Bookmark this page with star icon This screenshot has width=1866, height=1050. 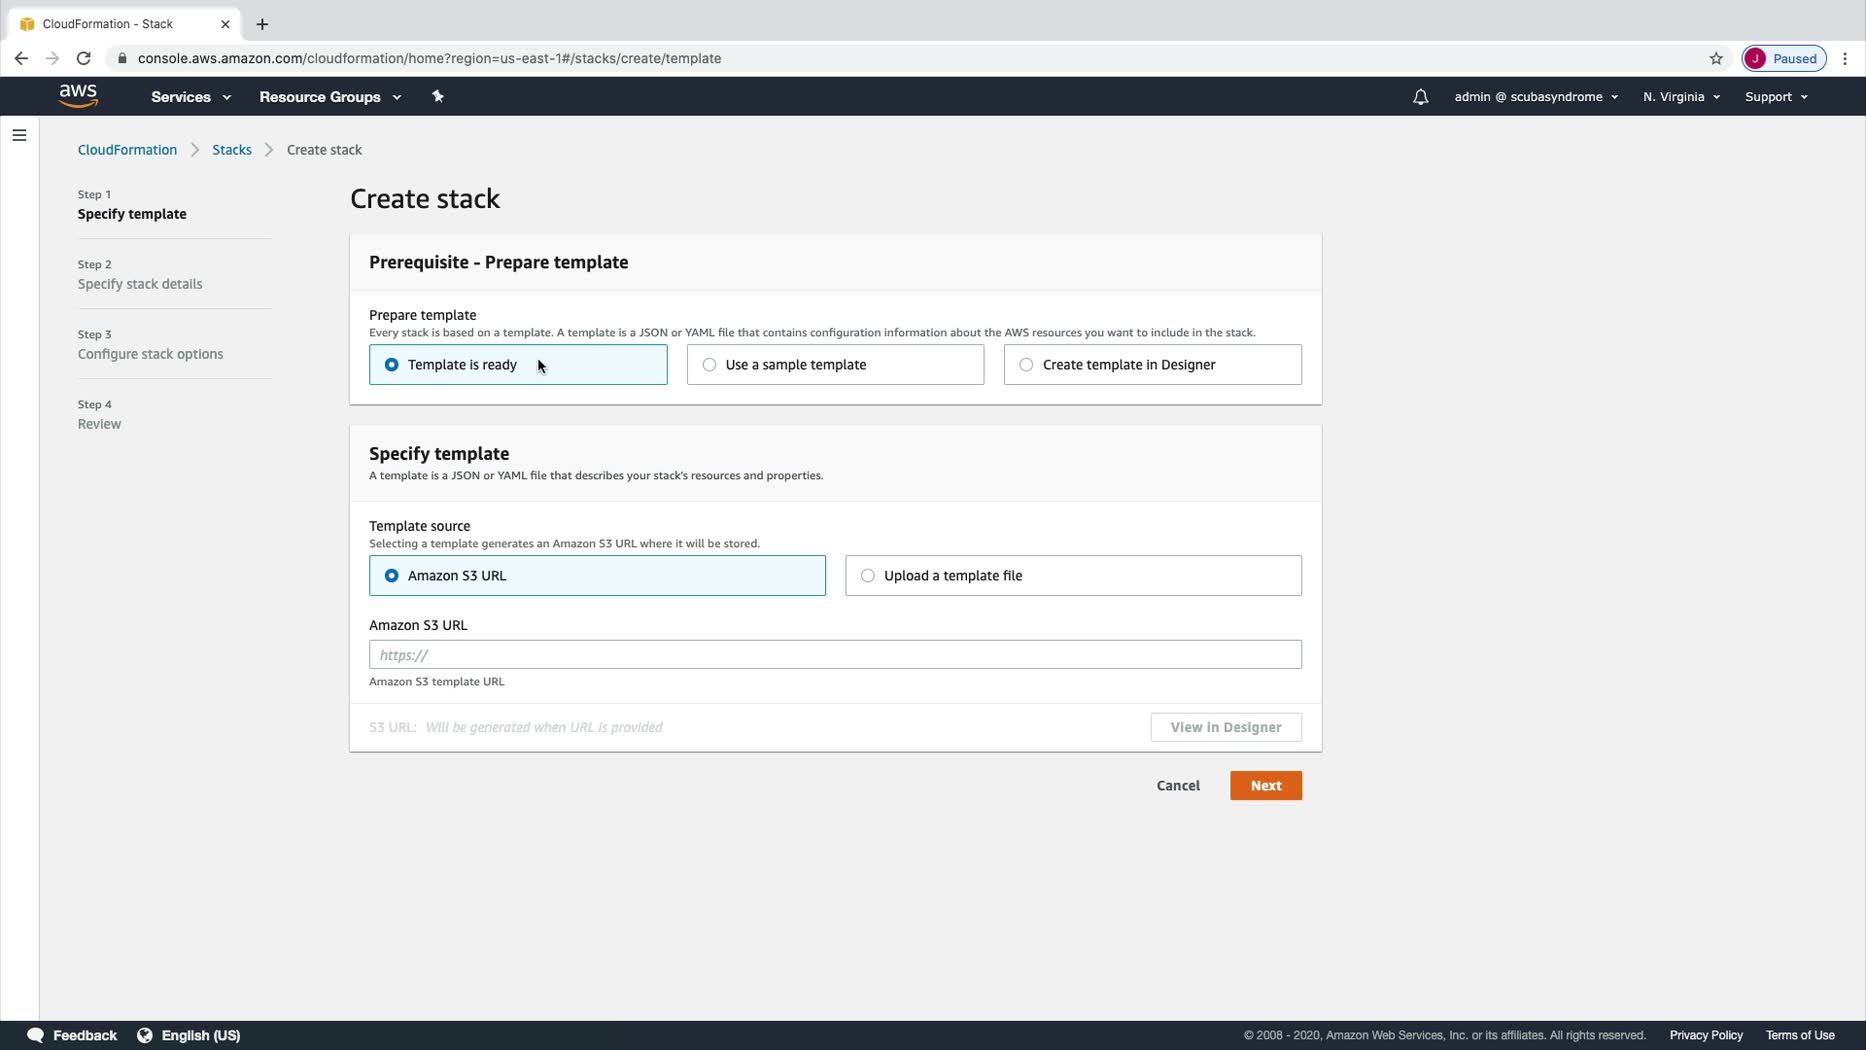tap(1716, 58)
